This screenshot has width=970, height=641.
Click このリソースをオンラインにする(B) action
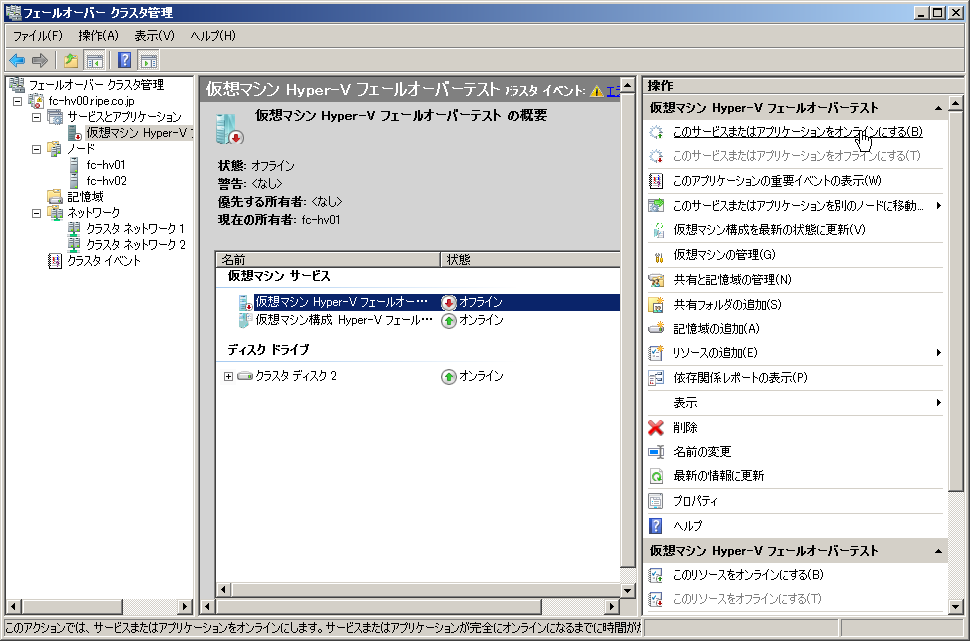[749, 575]
